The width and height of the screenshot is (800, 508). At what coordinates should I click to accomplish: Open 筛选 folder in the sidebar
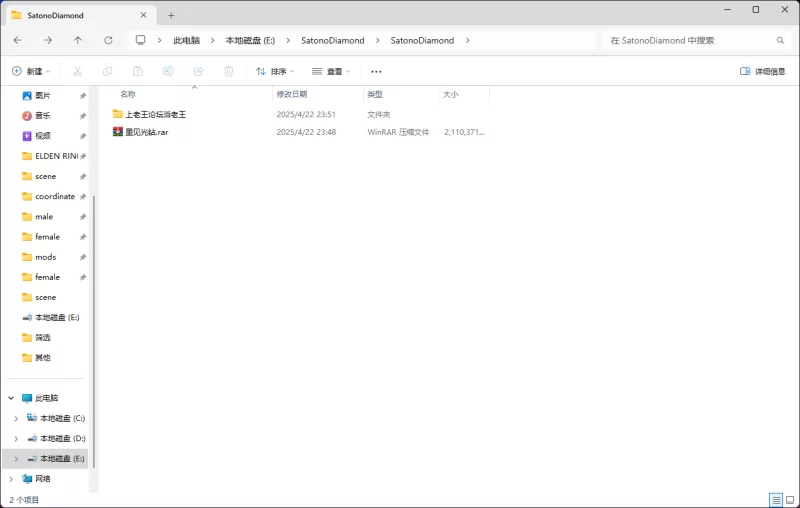[x=43, y=338]
